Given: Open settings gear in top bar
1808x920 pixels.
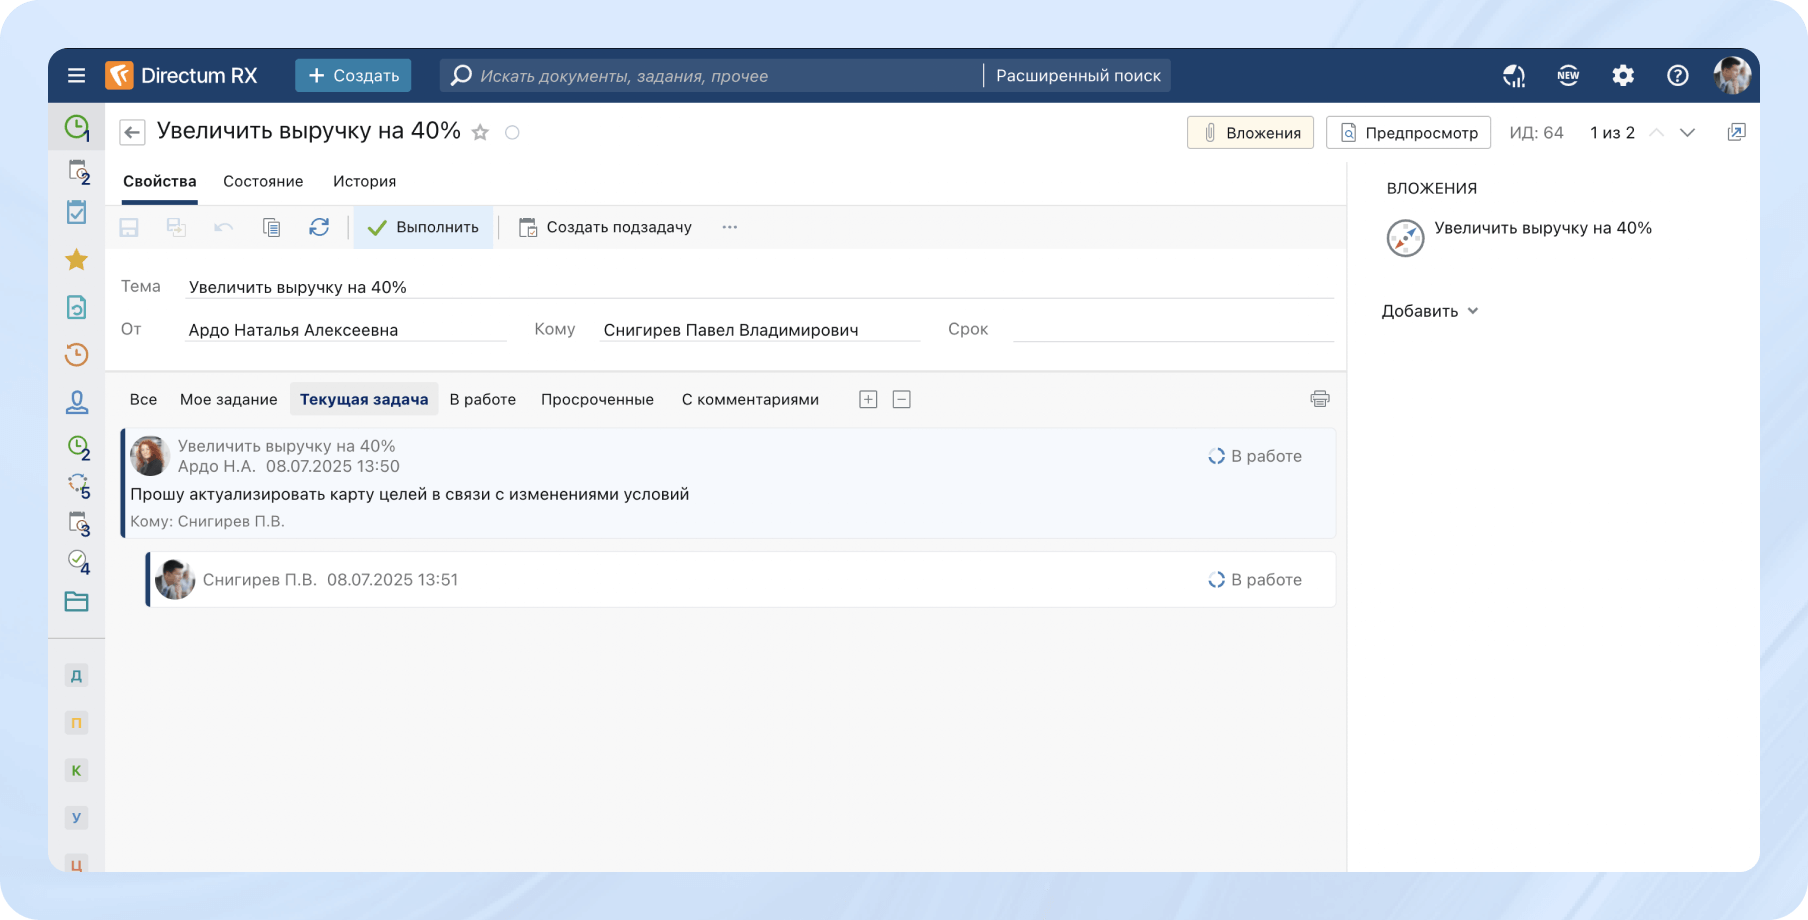Looking at the screenshot, I should pyautogui.click(x=1622, y=76).
